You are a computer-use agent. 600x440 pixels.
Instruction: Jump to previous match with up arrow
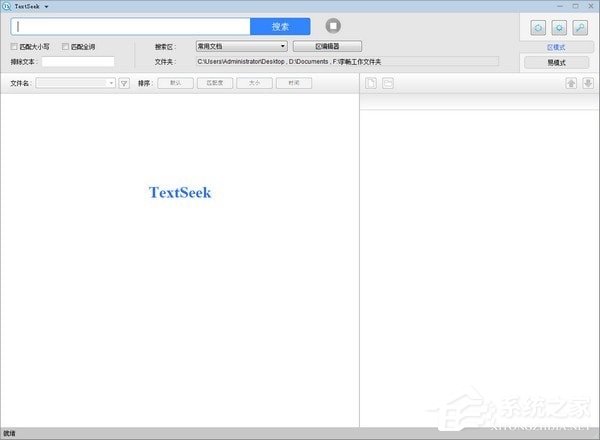coord(570,83)
